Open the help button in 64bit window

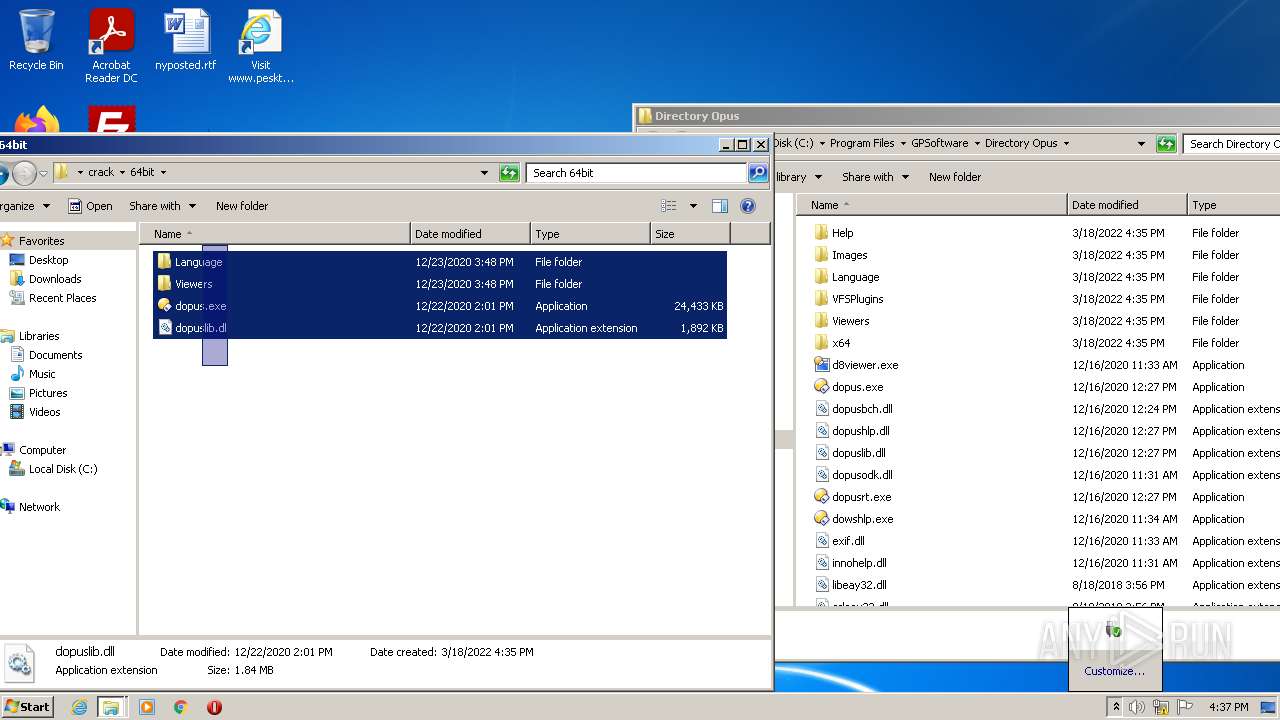click(x=747, y=206)
